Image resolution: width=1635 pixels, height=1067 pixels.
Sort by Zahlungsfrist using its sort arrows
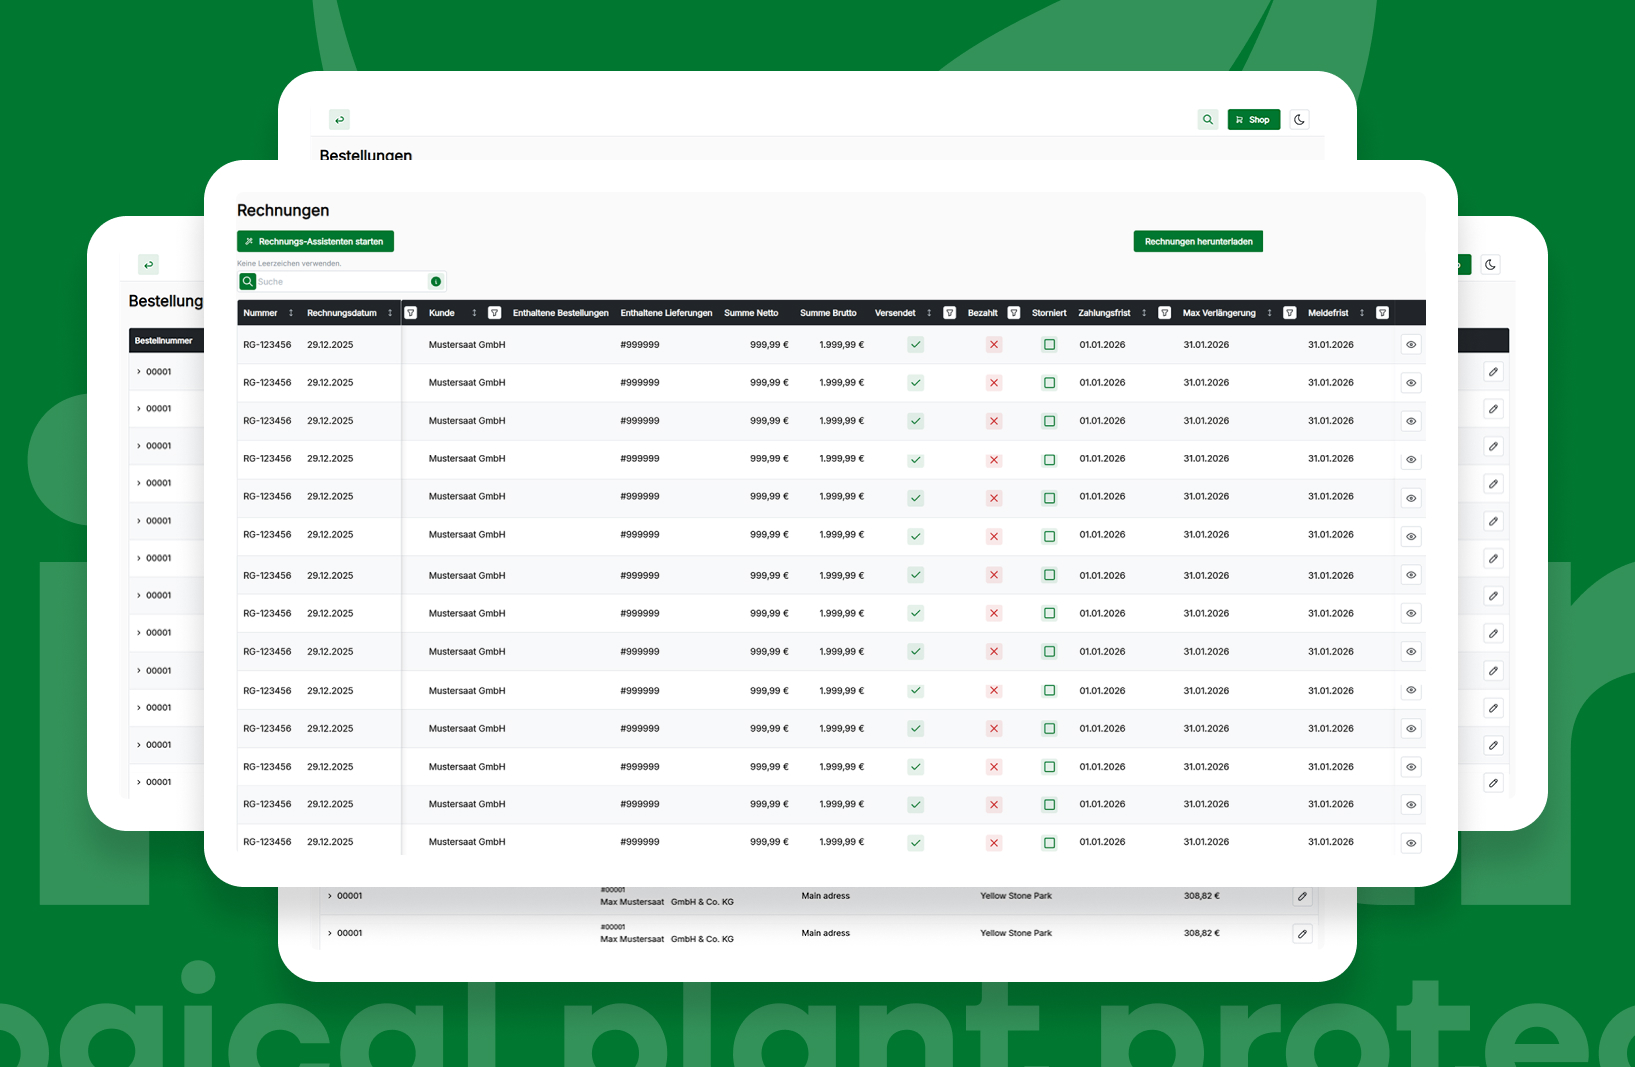click(1144, 313)
